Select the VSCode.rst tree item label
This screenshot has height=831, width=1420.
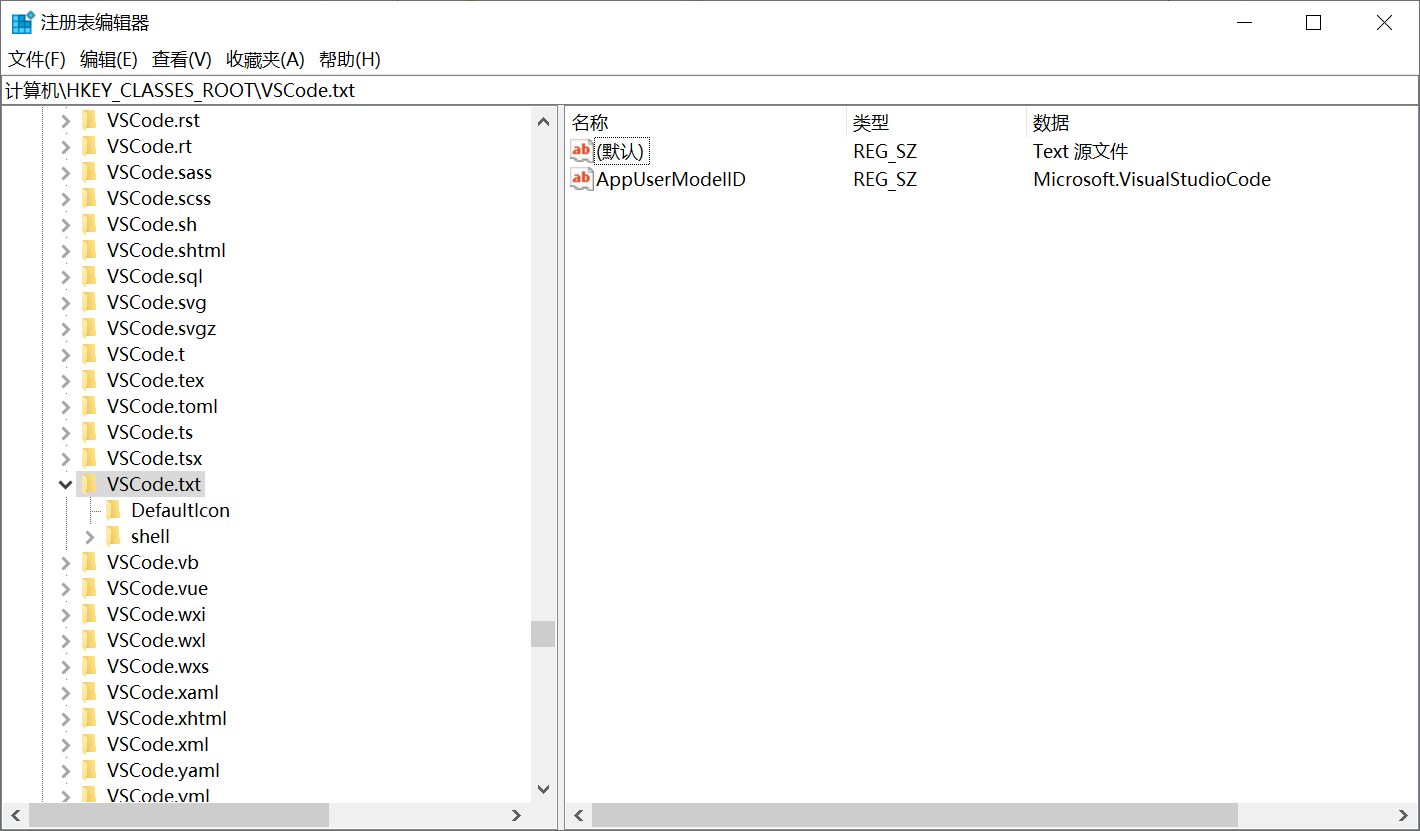pyautogui.click(x=153, y=120)
